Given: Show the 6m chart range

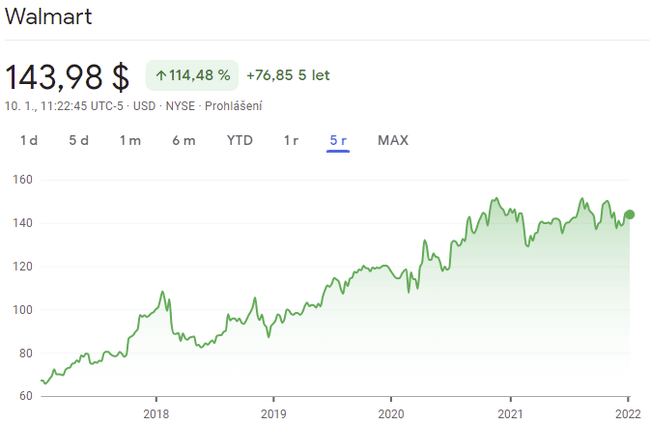Looking at the screenshot, I should [x=183, y=140].
